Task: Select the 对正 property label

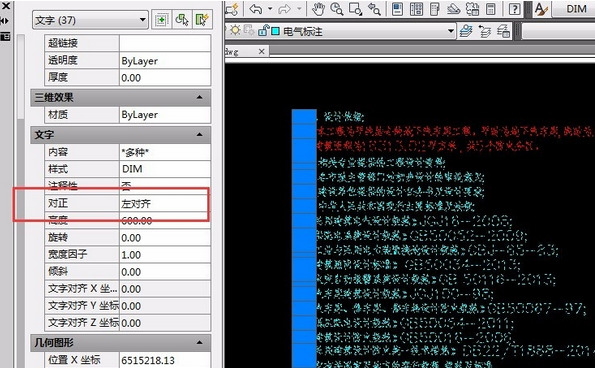Action: 58,203
